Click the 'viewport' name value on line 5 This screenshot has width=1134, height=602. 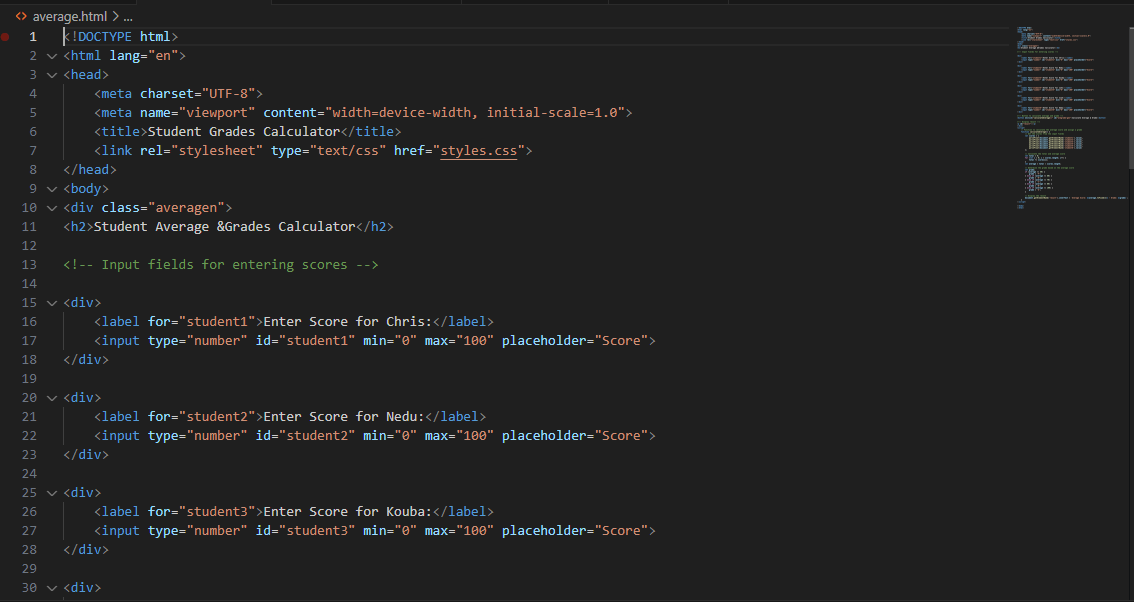click(x=217, y=113)
